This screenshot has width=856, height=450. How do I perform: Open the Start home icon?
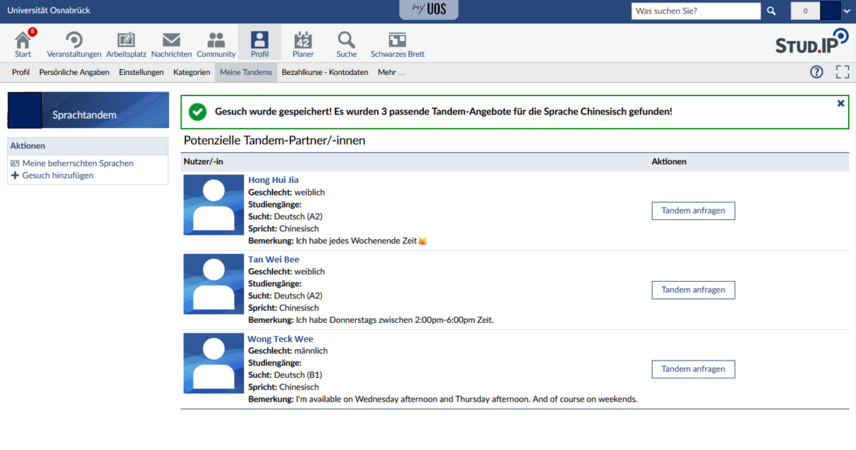pyautogui.click(x=23, y=42)
